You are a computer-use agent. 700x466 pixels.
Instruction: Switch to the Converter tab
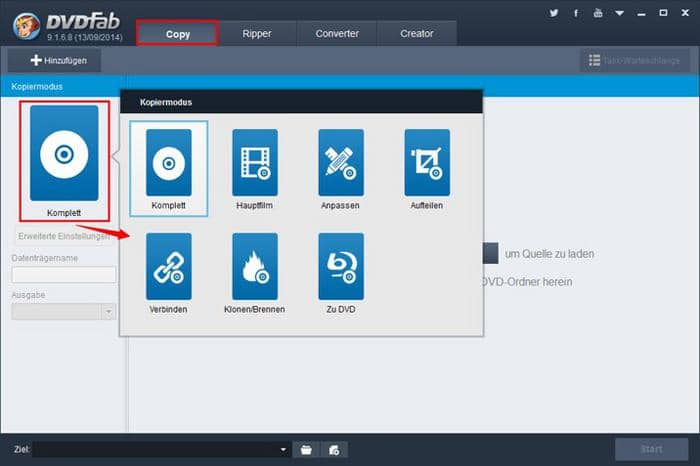[x=337, y=33]
